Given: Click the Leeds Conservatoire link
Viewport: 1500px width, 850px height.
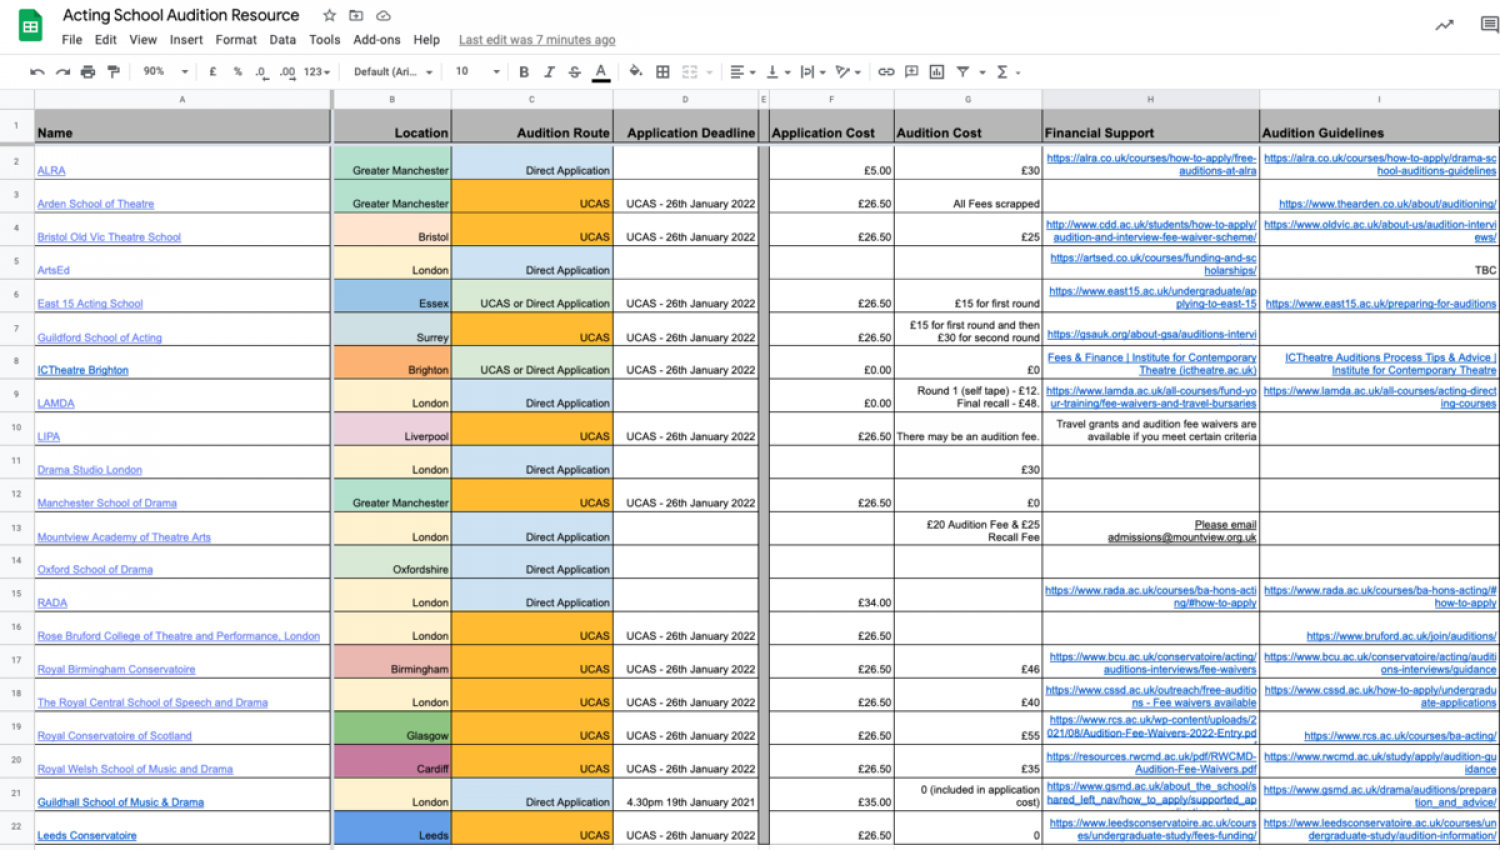Looking at the screenshot, I should (87, 836).
